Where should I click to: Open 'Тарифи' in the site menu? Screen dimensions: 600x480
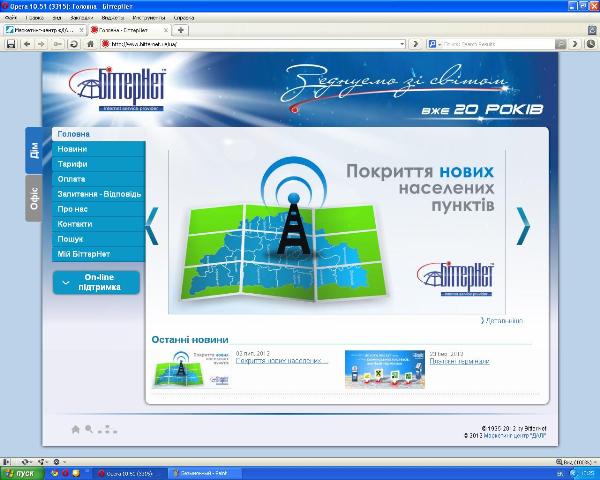[98, 164]
